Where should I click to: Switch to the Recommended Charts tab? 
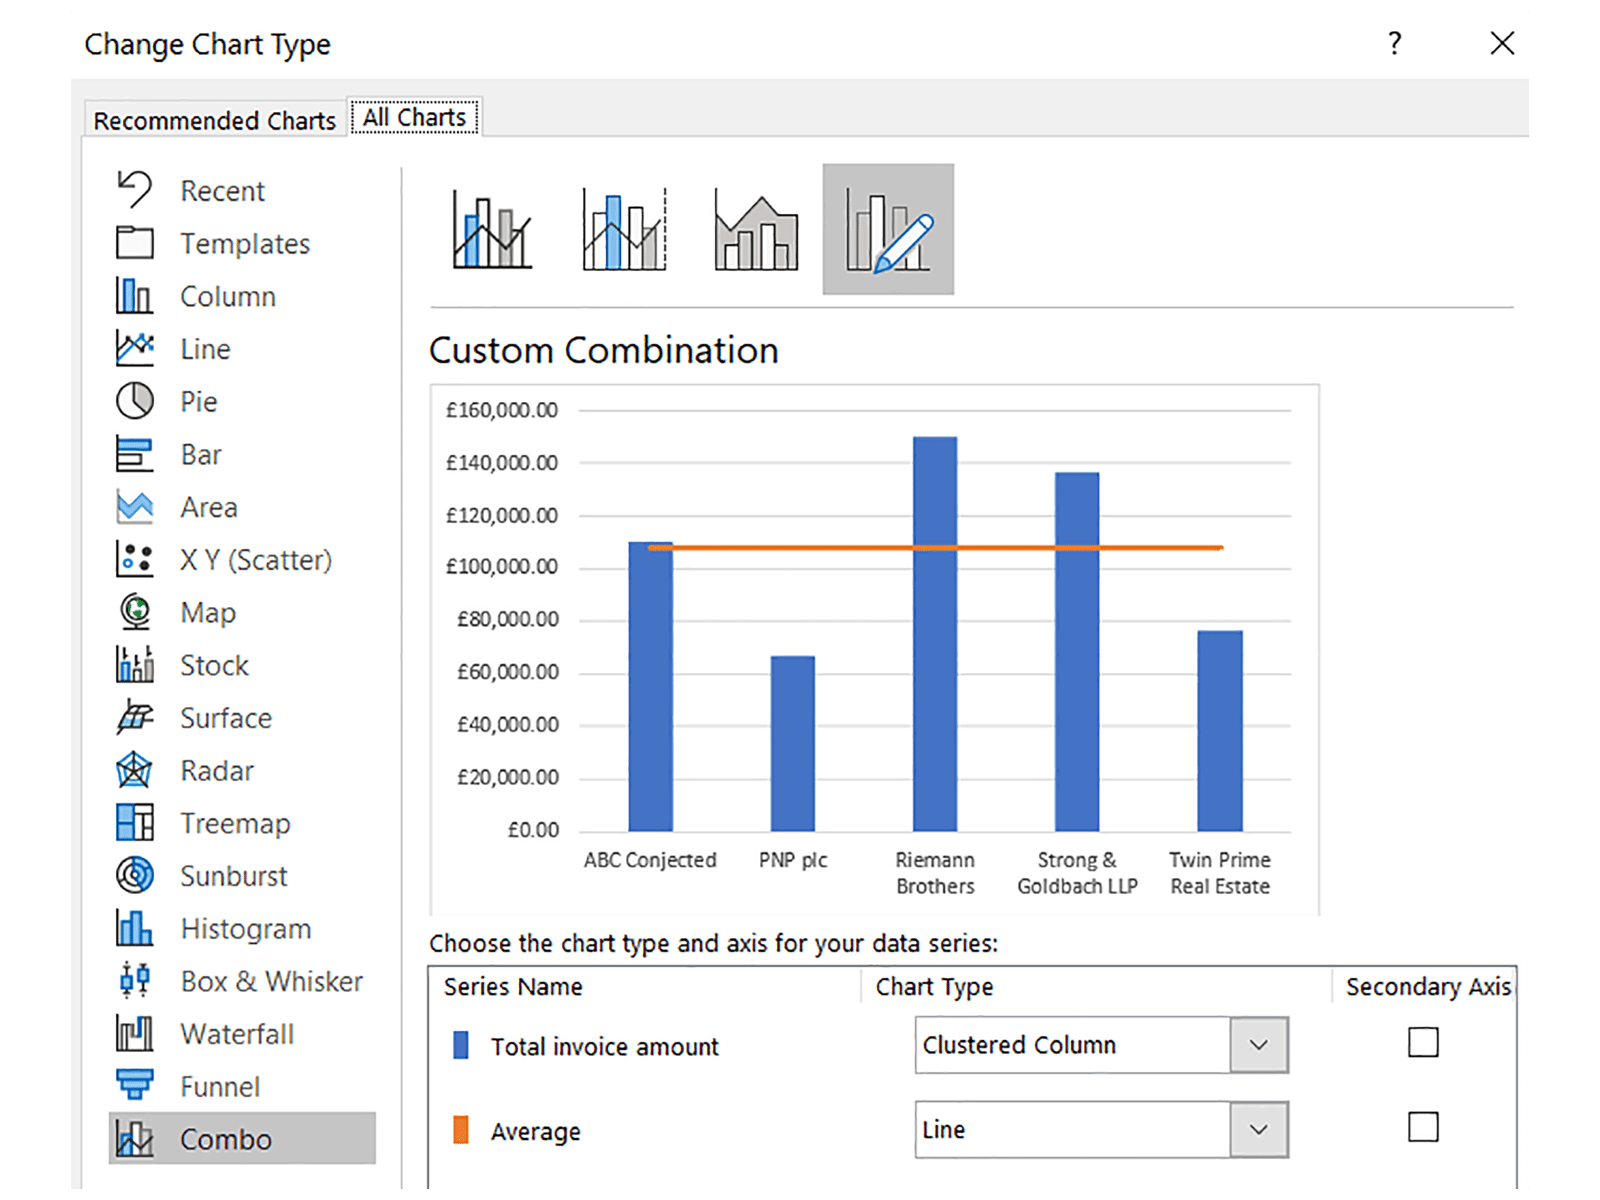[x=214, y=120]
